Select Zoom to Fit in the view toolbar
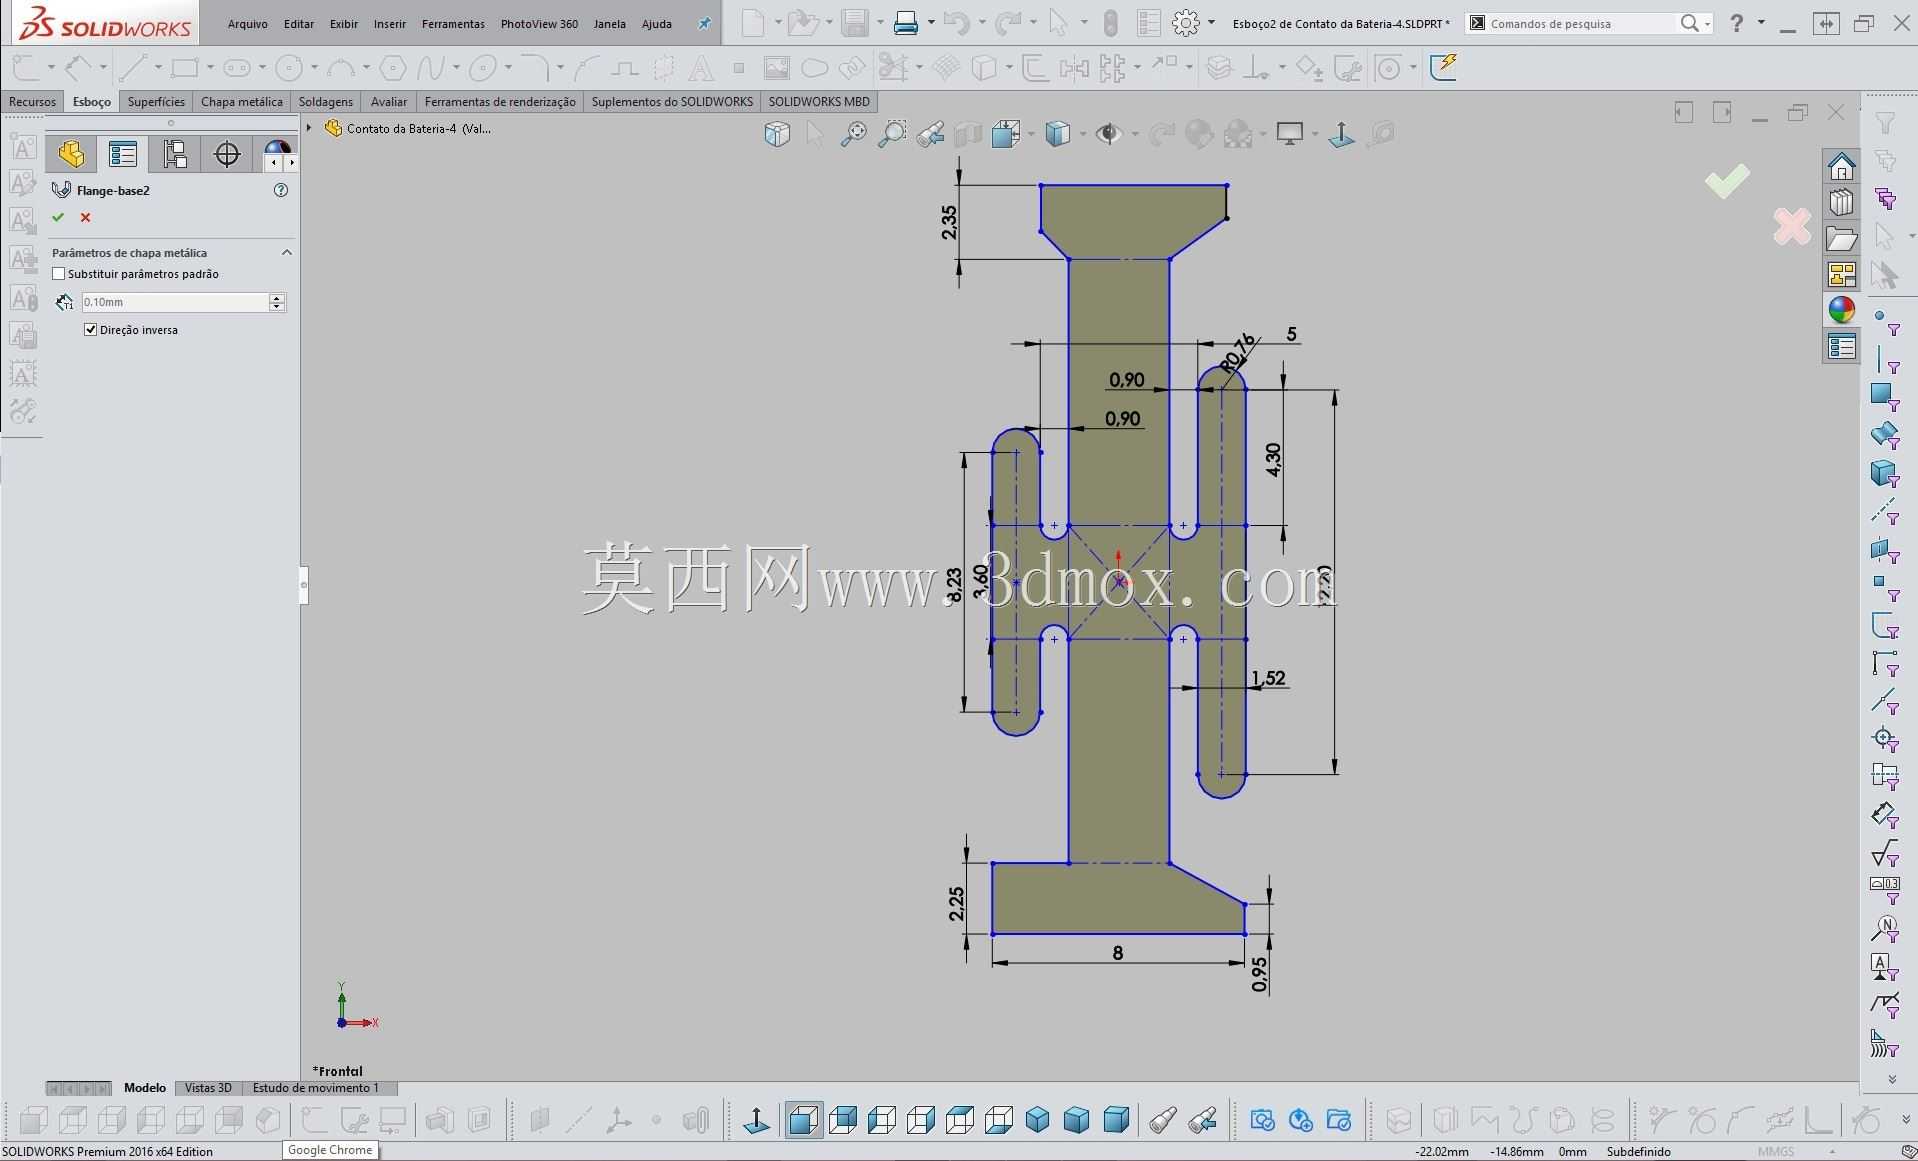The image size is (1918, 1161). 853,133
